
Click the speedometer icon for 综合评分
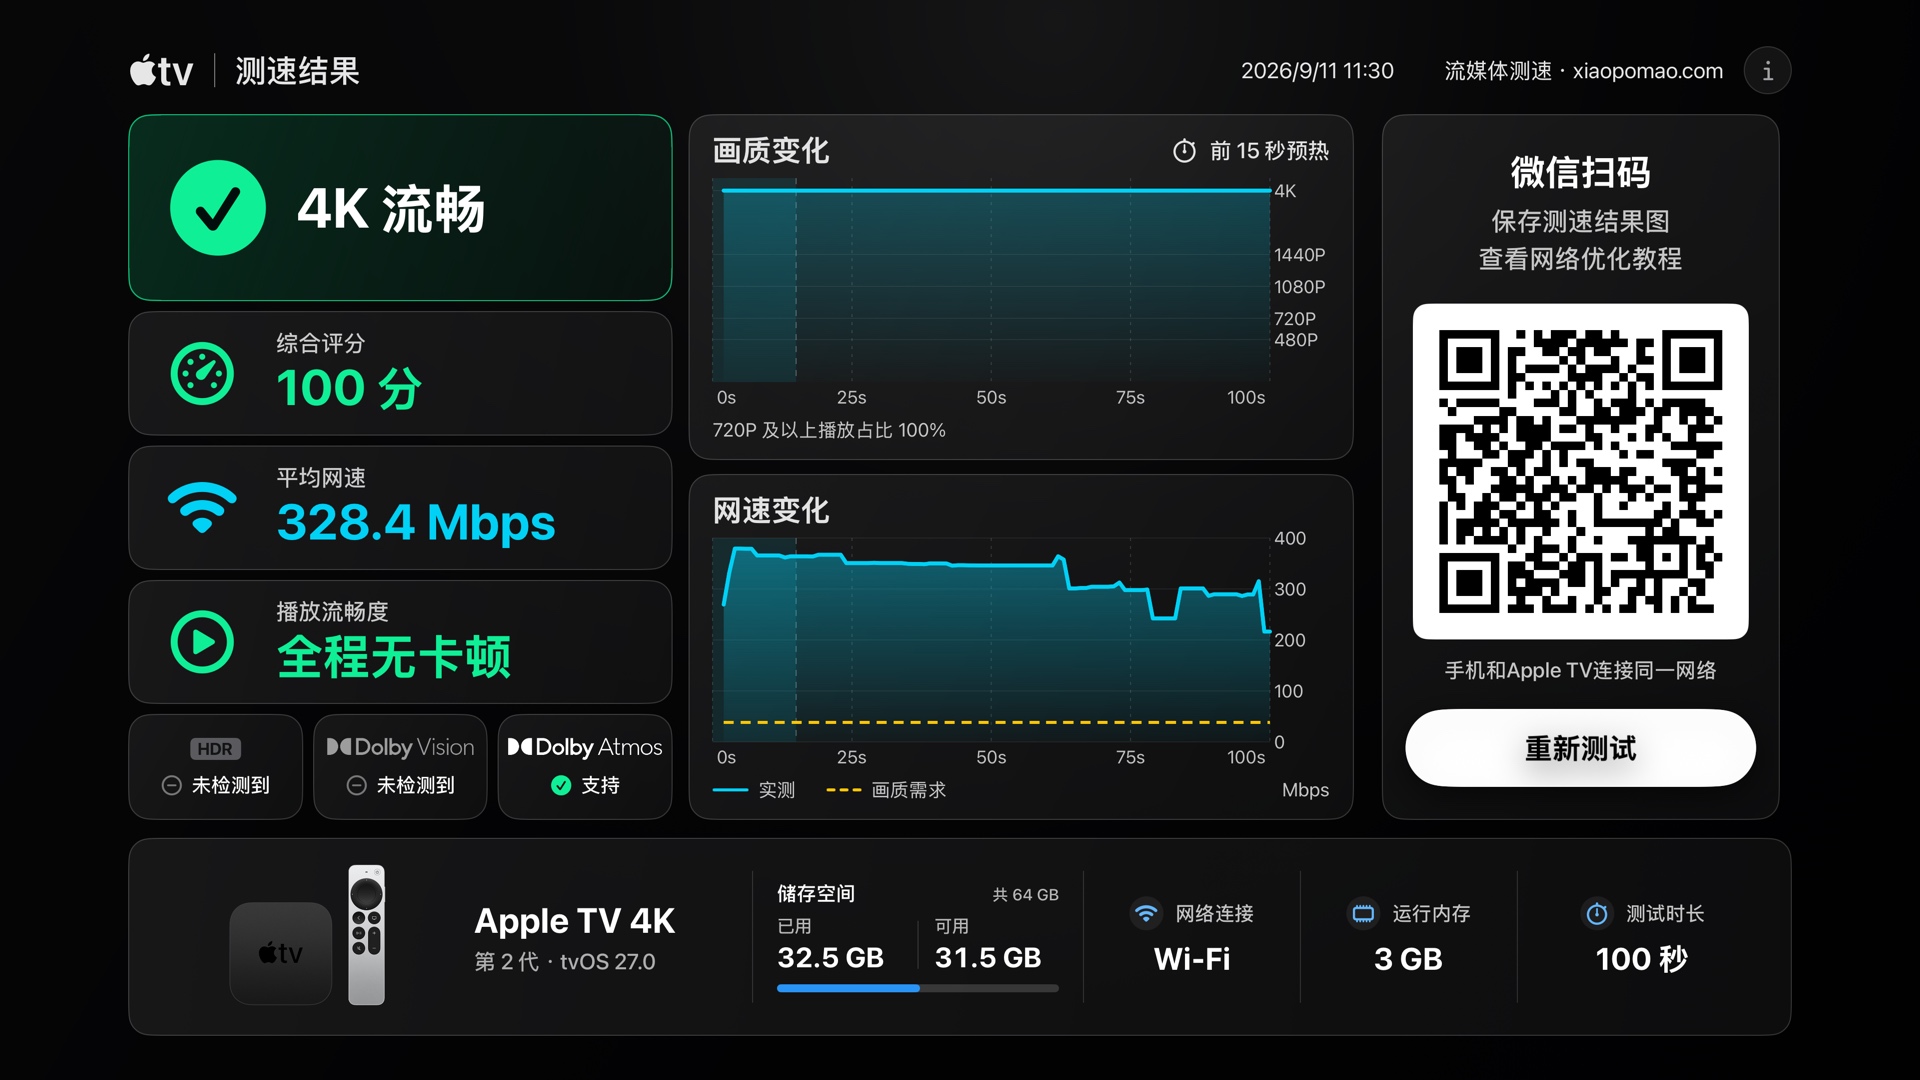coord(202,374)
